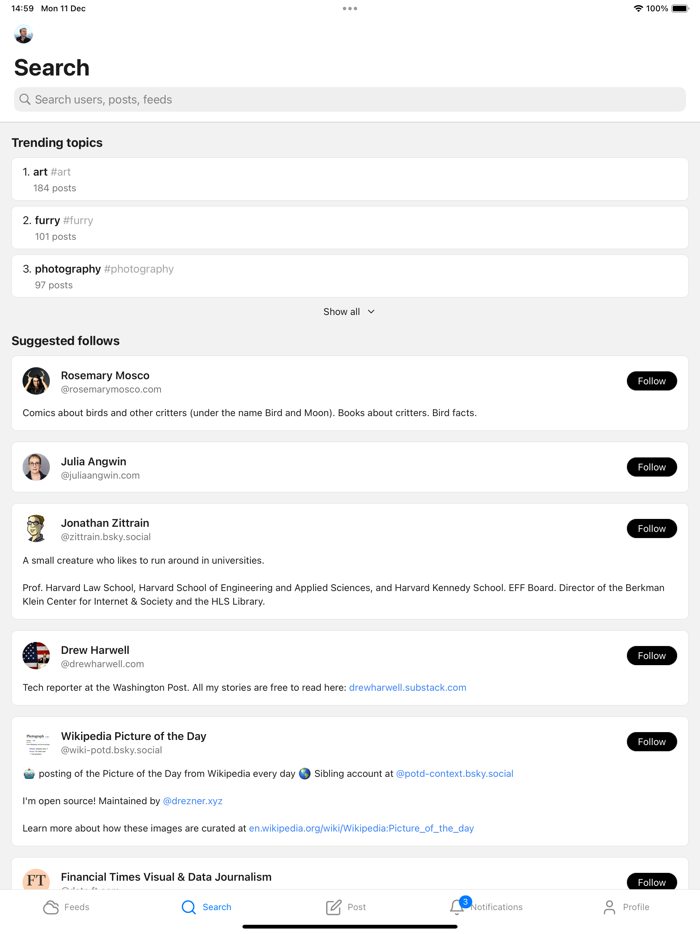Image resolution: width=700 pixels, height=934 pixels.
Task: Click the globe emoji in Wikipedia's bio
Action: pyautogui.click(x=302, y=773)
